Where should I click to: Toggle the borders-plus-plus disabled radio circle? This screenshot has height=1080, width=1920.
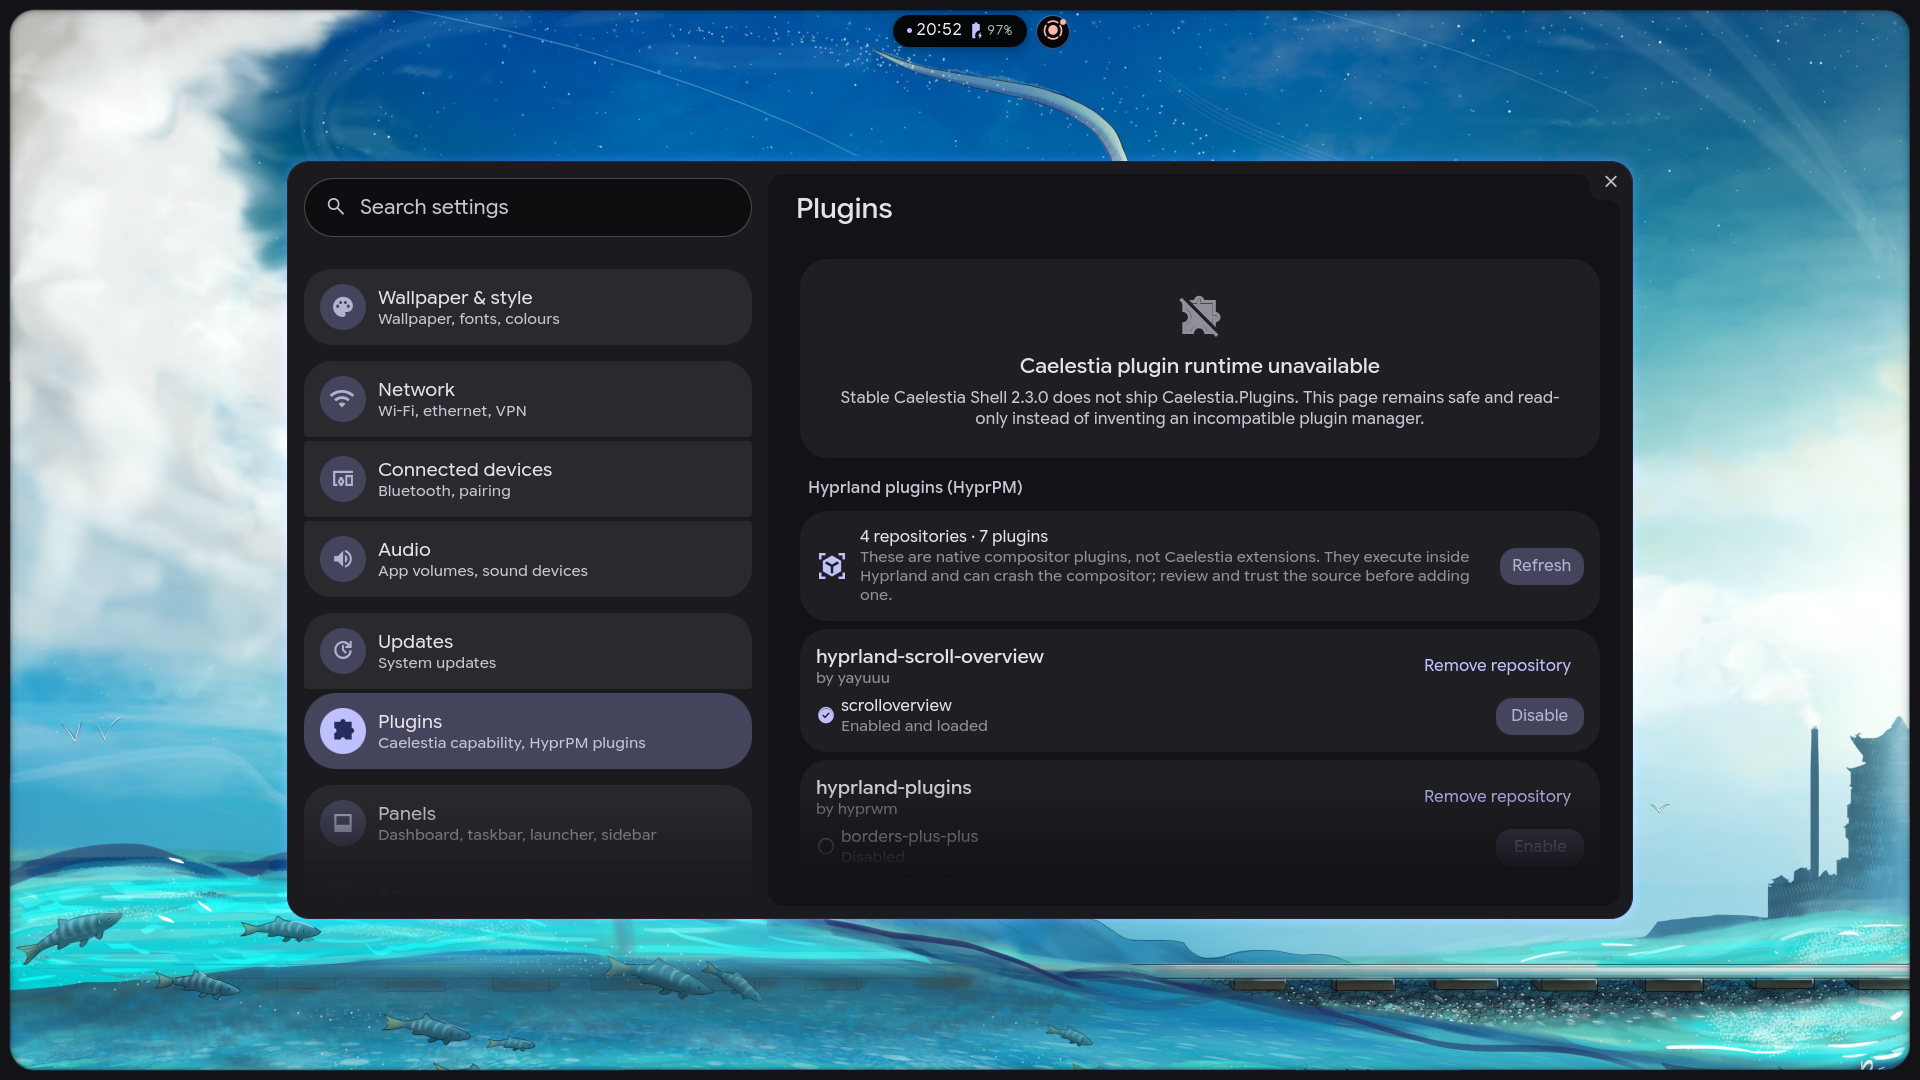826,846
